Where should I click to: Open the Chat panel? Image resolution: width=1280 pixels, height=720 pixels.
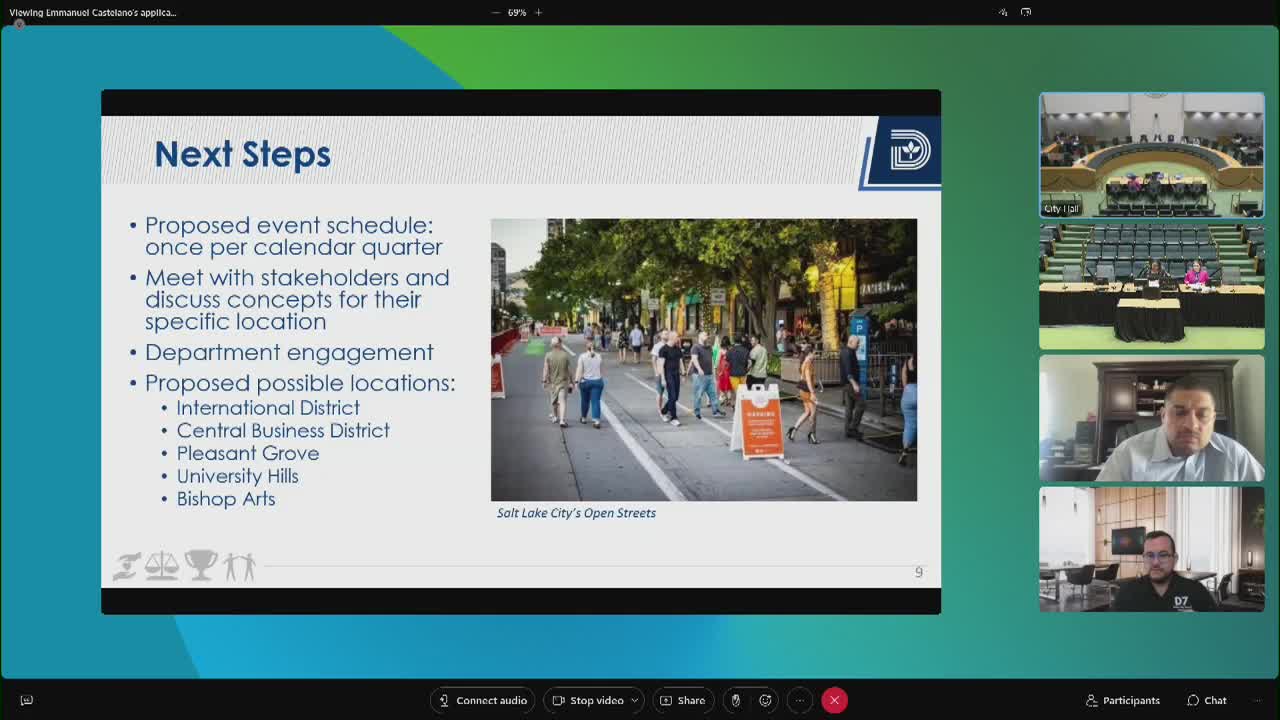(1207, 700)
